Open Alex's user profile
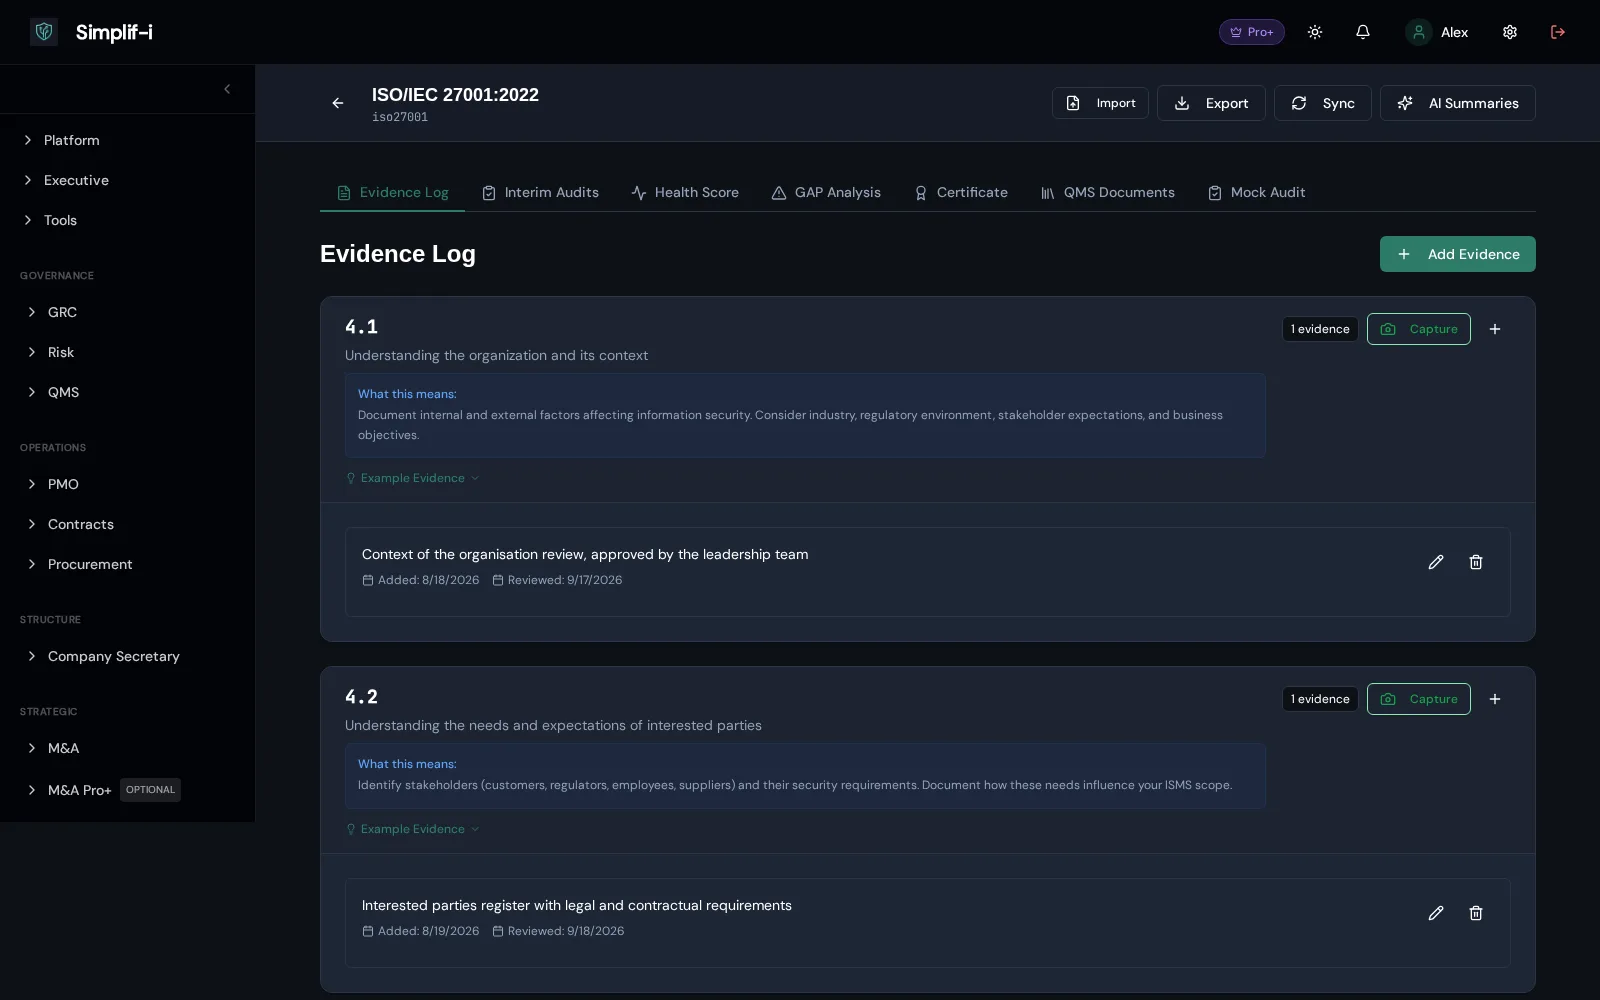 pyautogui.click(x=1437, y=32)
